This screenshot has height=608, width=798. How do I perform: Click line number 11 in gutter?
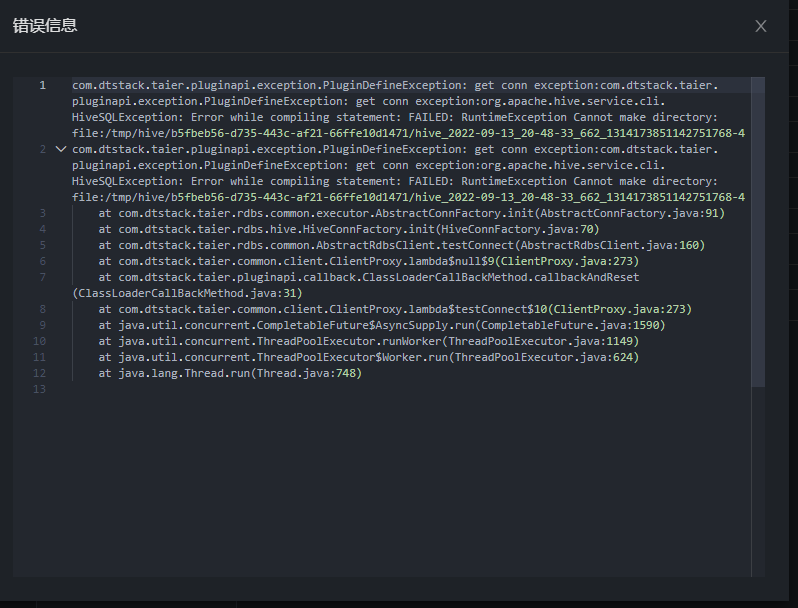click(x=40, y=357)
